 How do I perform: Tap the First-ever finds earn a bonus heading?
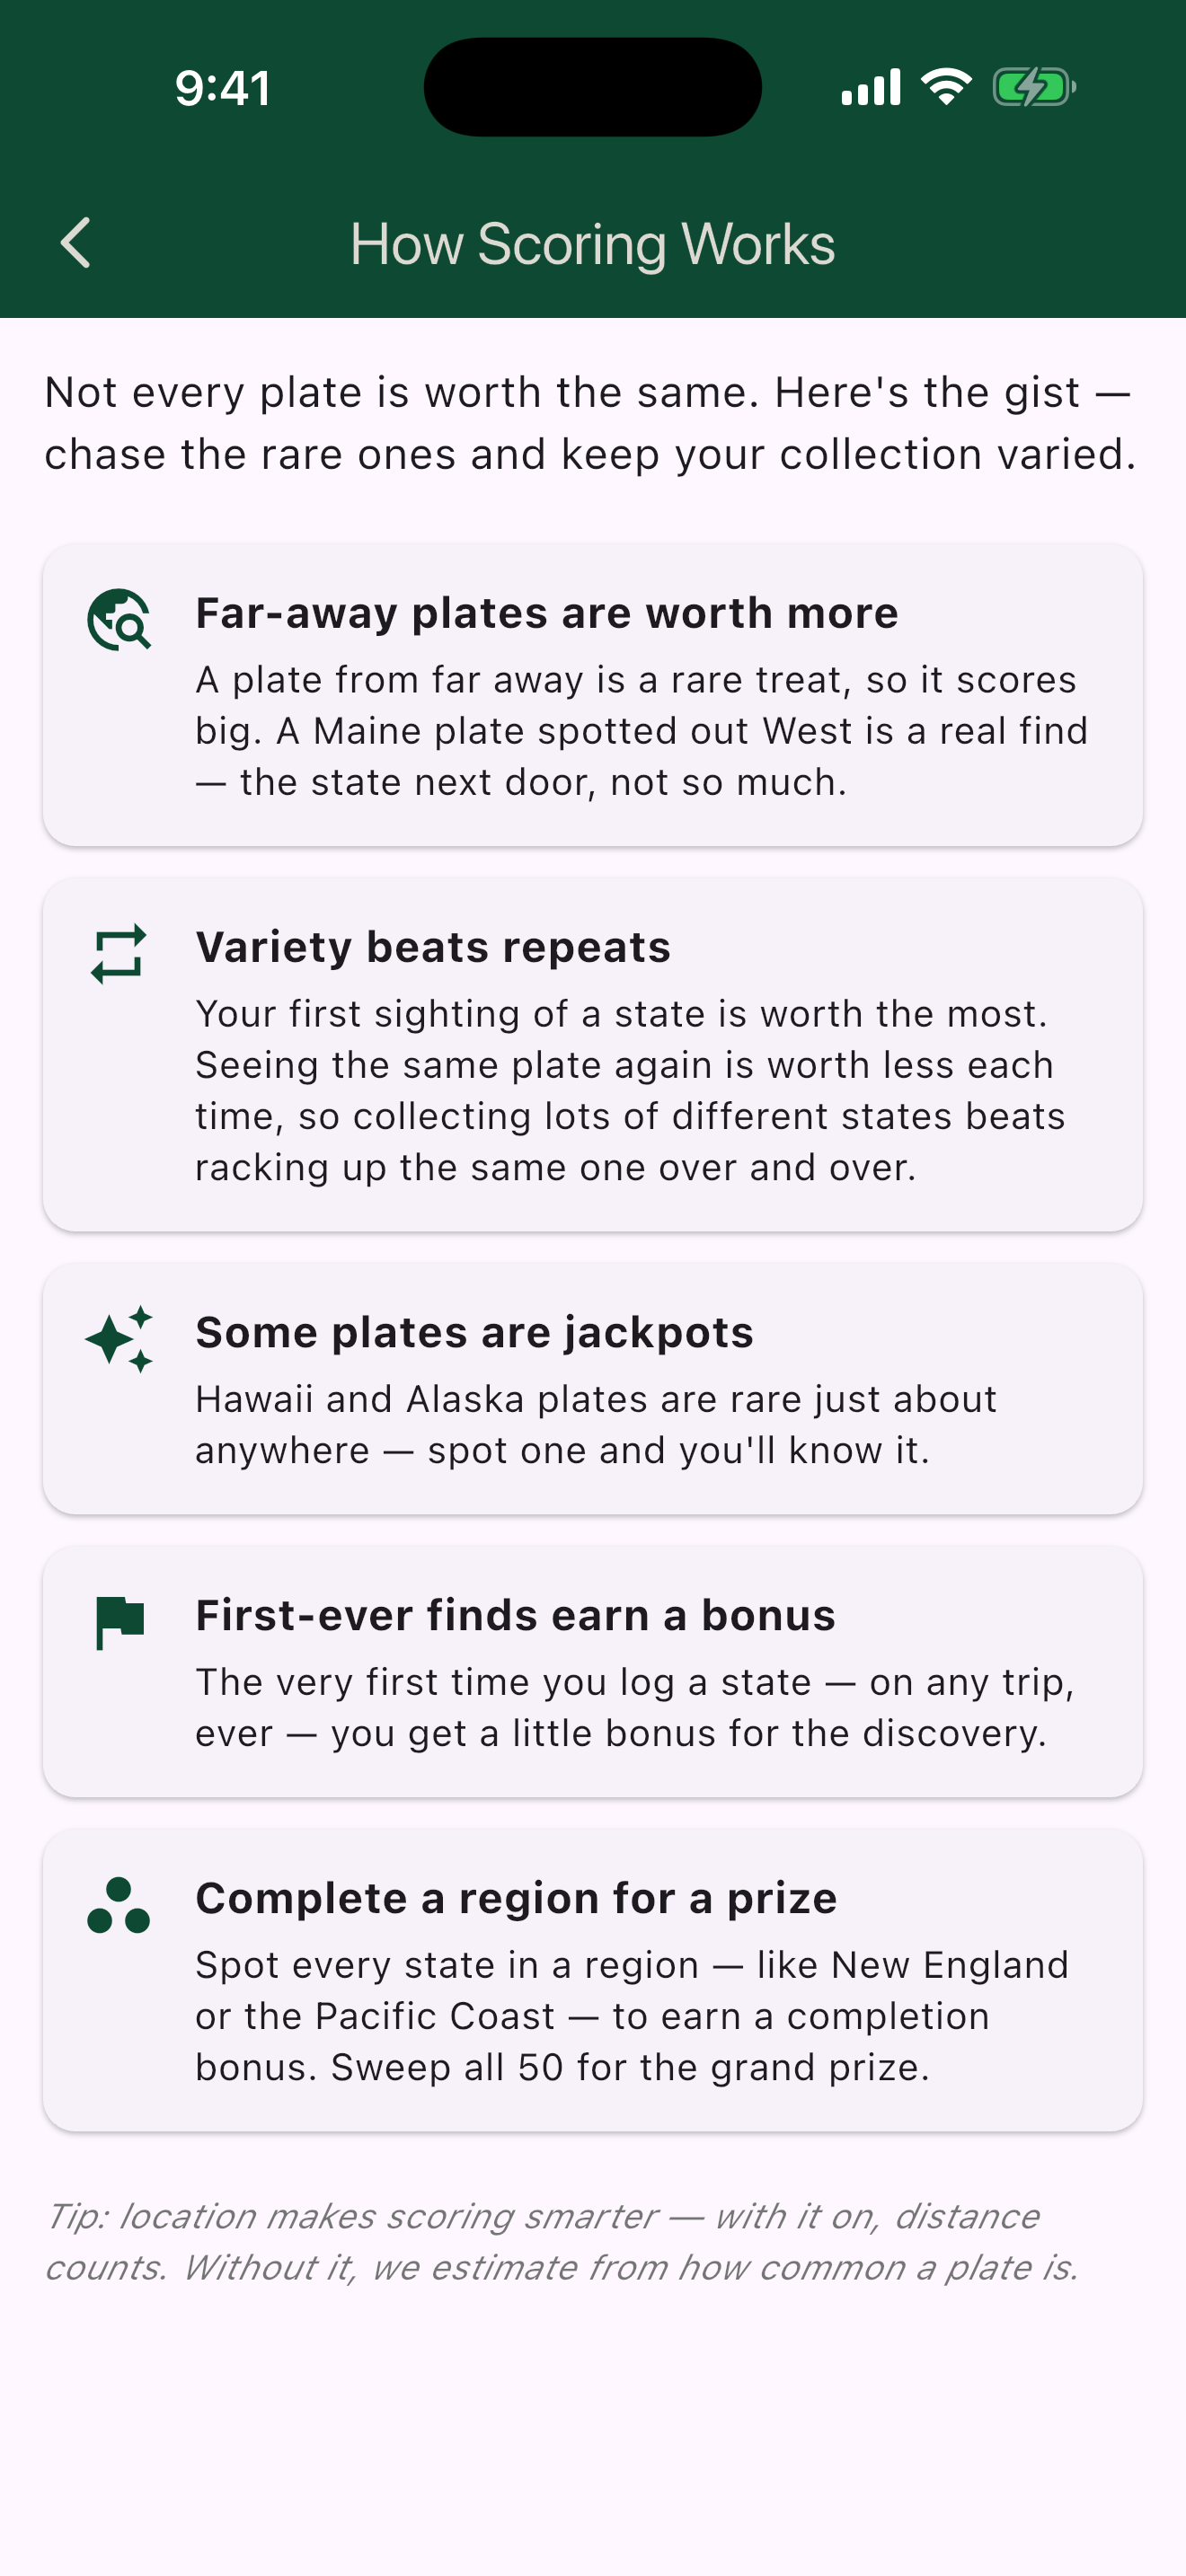(x=515, y=1615)
